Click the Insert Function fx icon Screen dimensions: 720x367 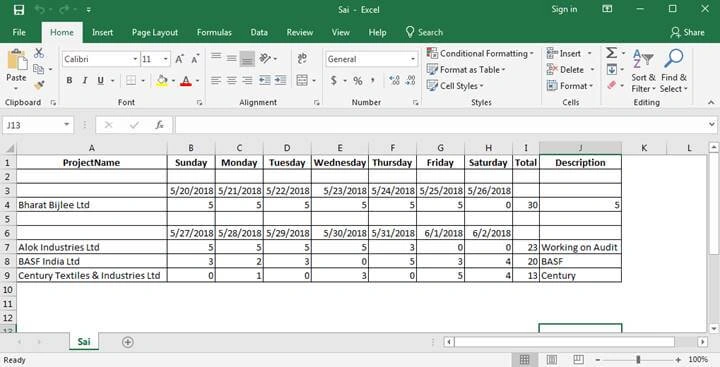pos(159,125)
